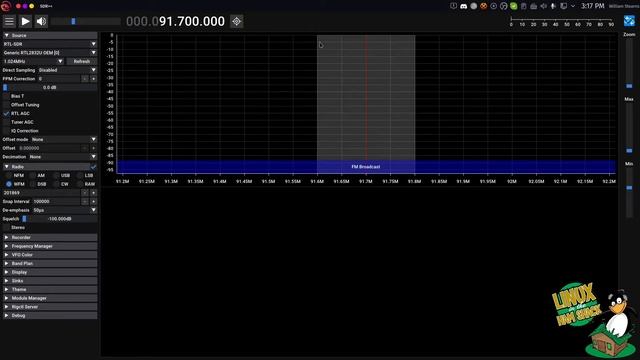The width and height of the screenshot is (640, 360).
Task: Select NFM demodulation mode
Action: click(9, 176)
